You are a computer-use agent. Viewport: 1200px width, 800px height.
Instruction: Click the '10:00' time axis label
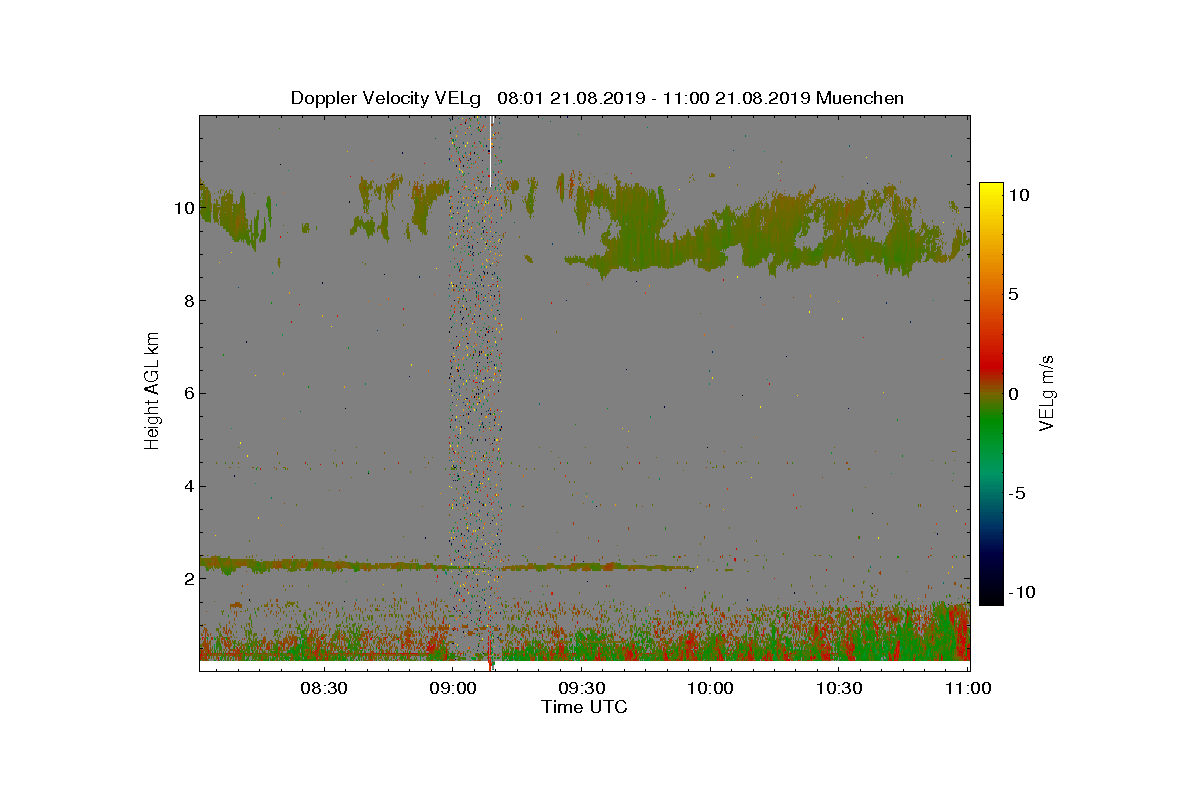pos(710,688)
